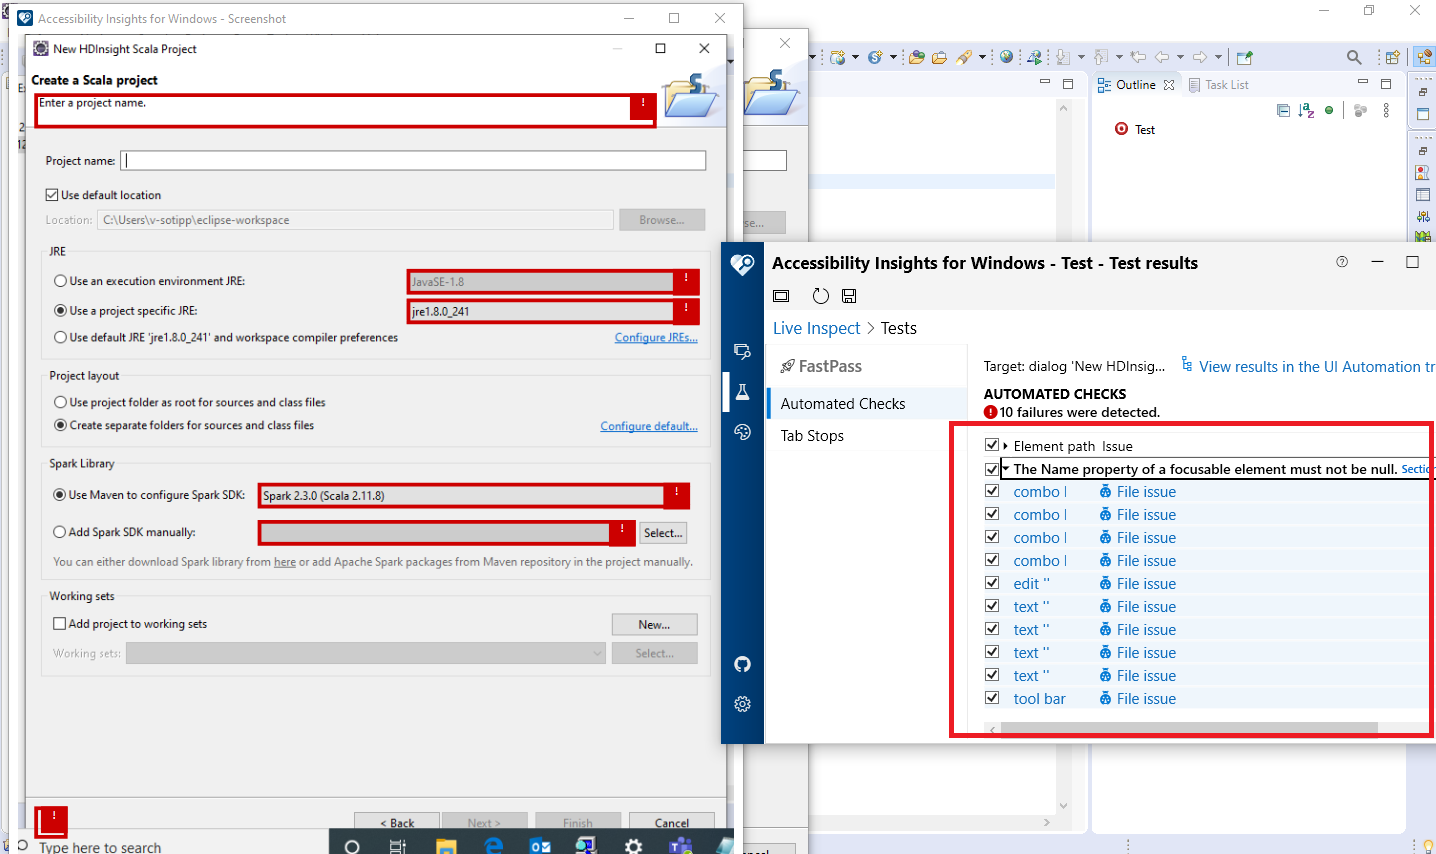
Task: Click inside the Project name field
Action: [413, 160]
